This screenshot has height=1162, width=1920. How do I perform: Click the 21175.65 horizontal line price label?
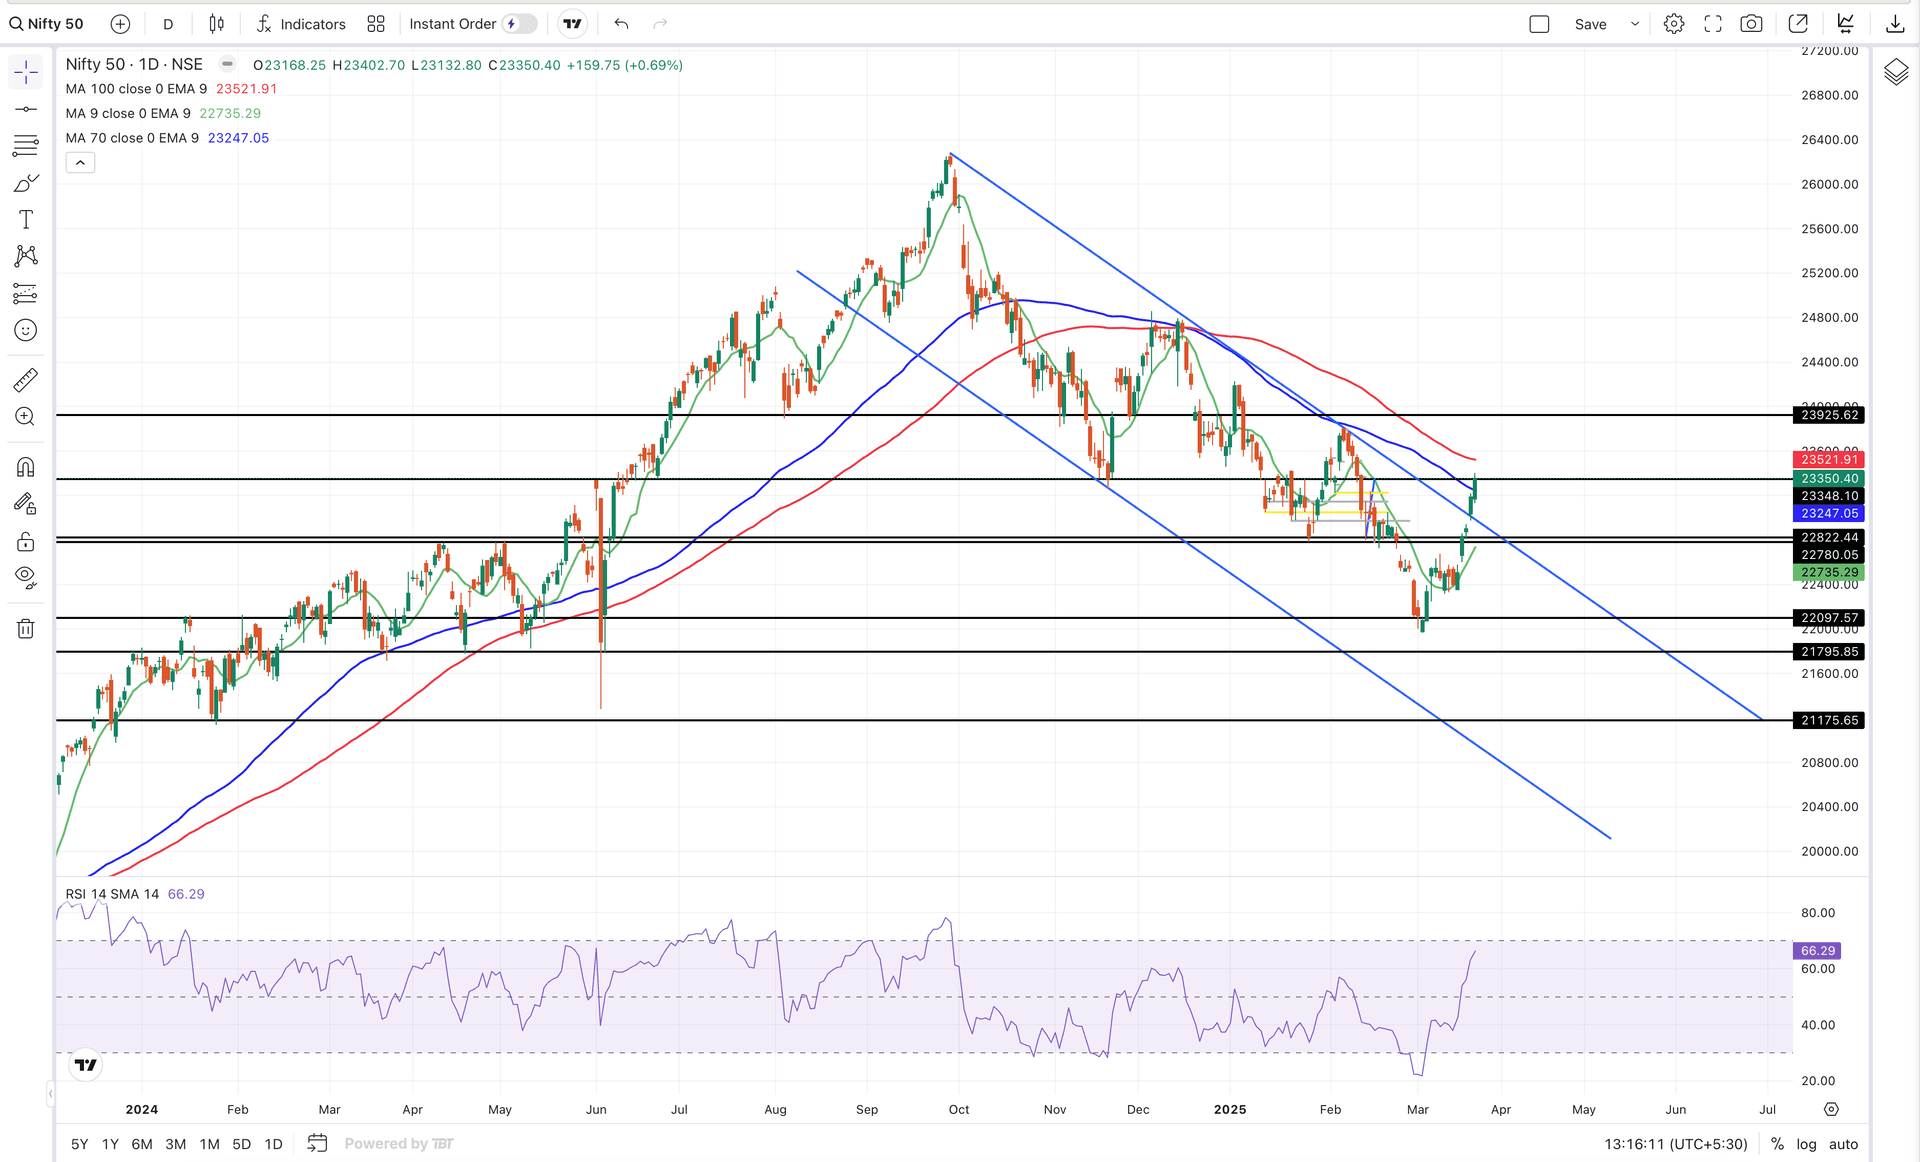1829,720
